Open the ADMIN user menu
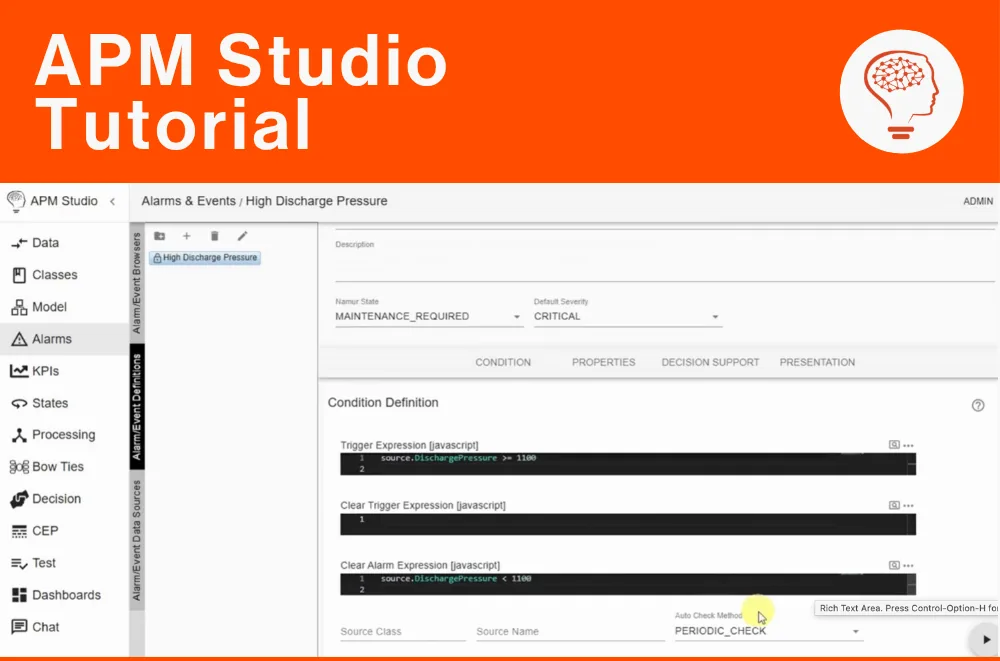This screenshot has width=1000, height=661. (978, 202)
